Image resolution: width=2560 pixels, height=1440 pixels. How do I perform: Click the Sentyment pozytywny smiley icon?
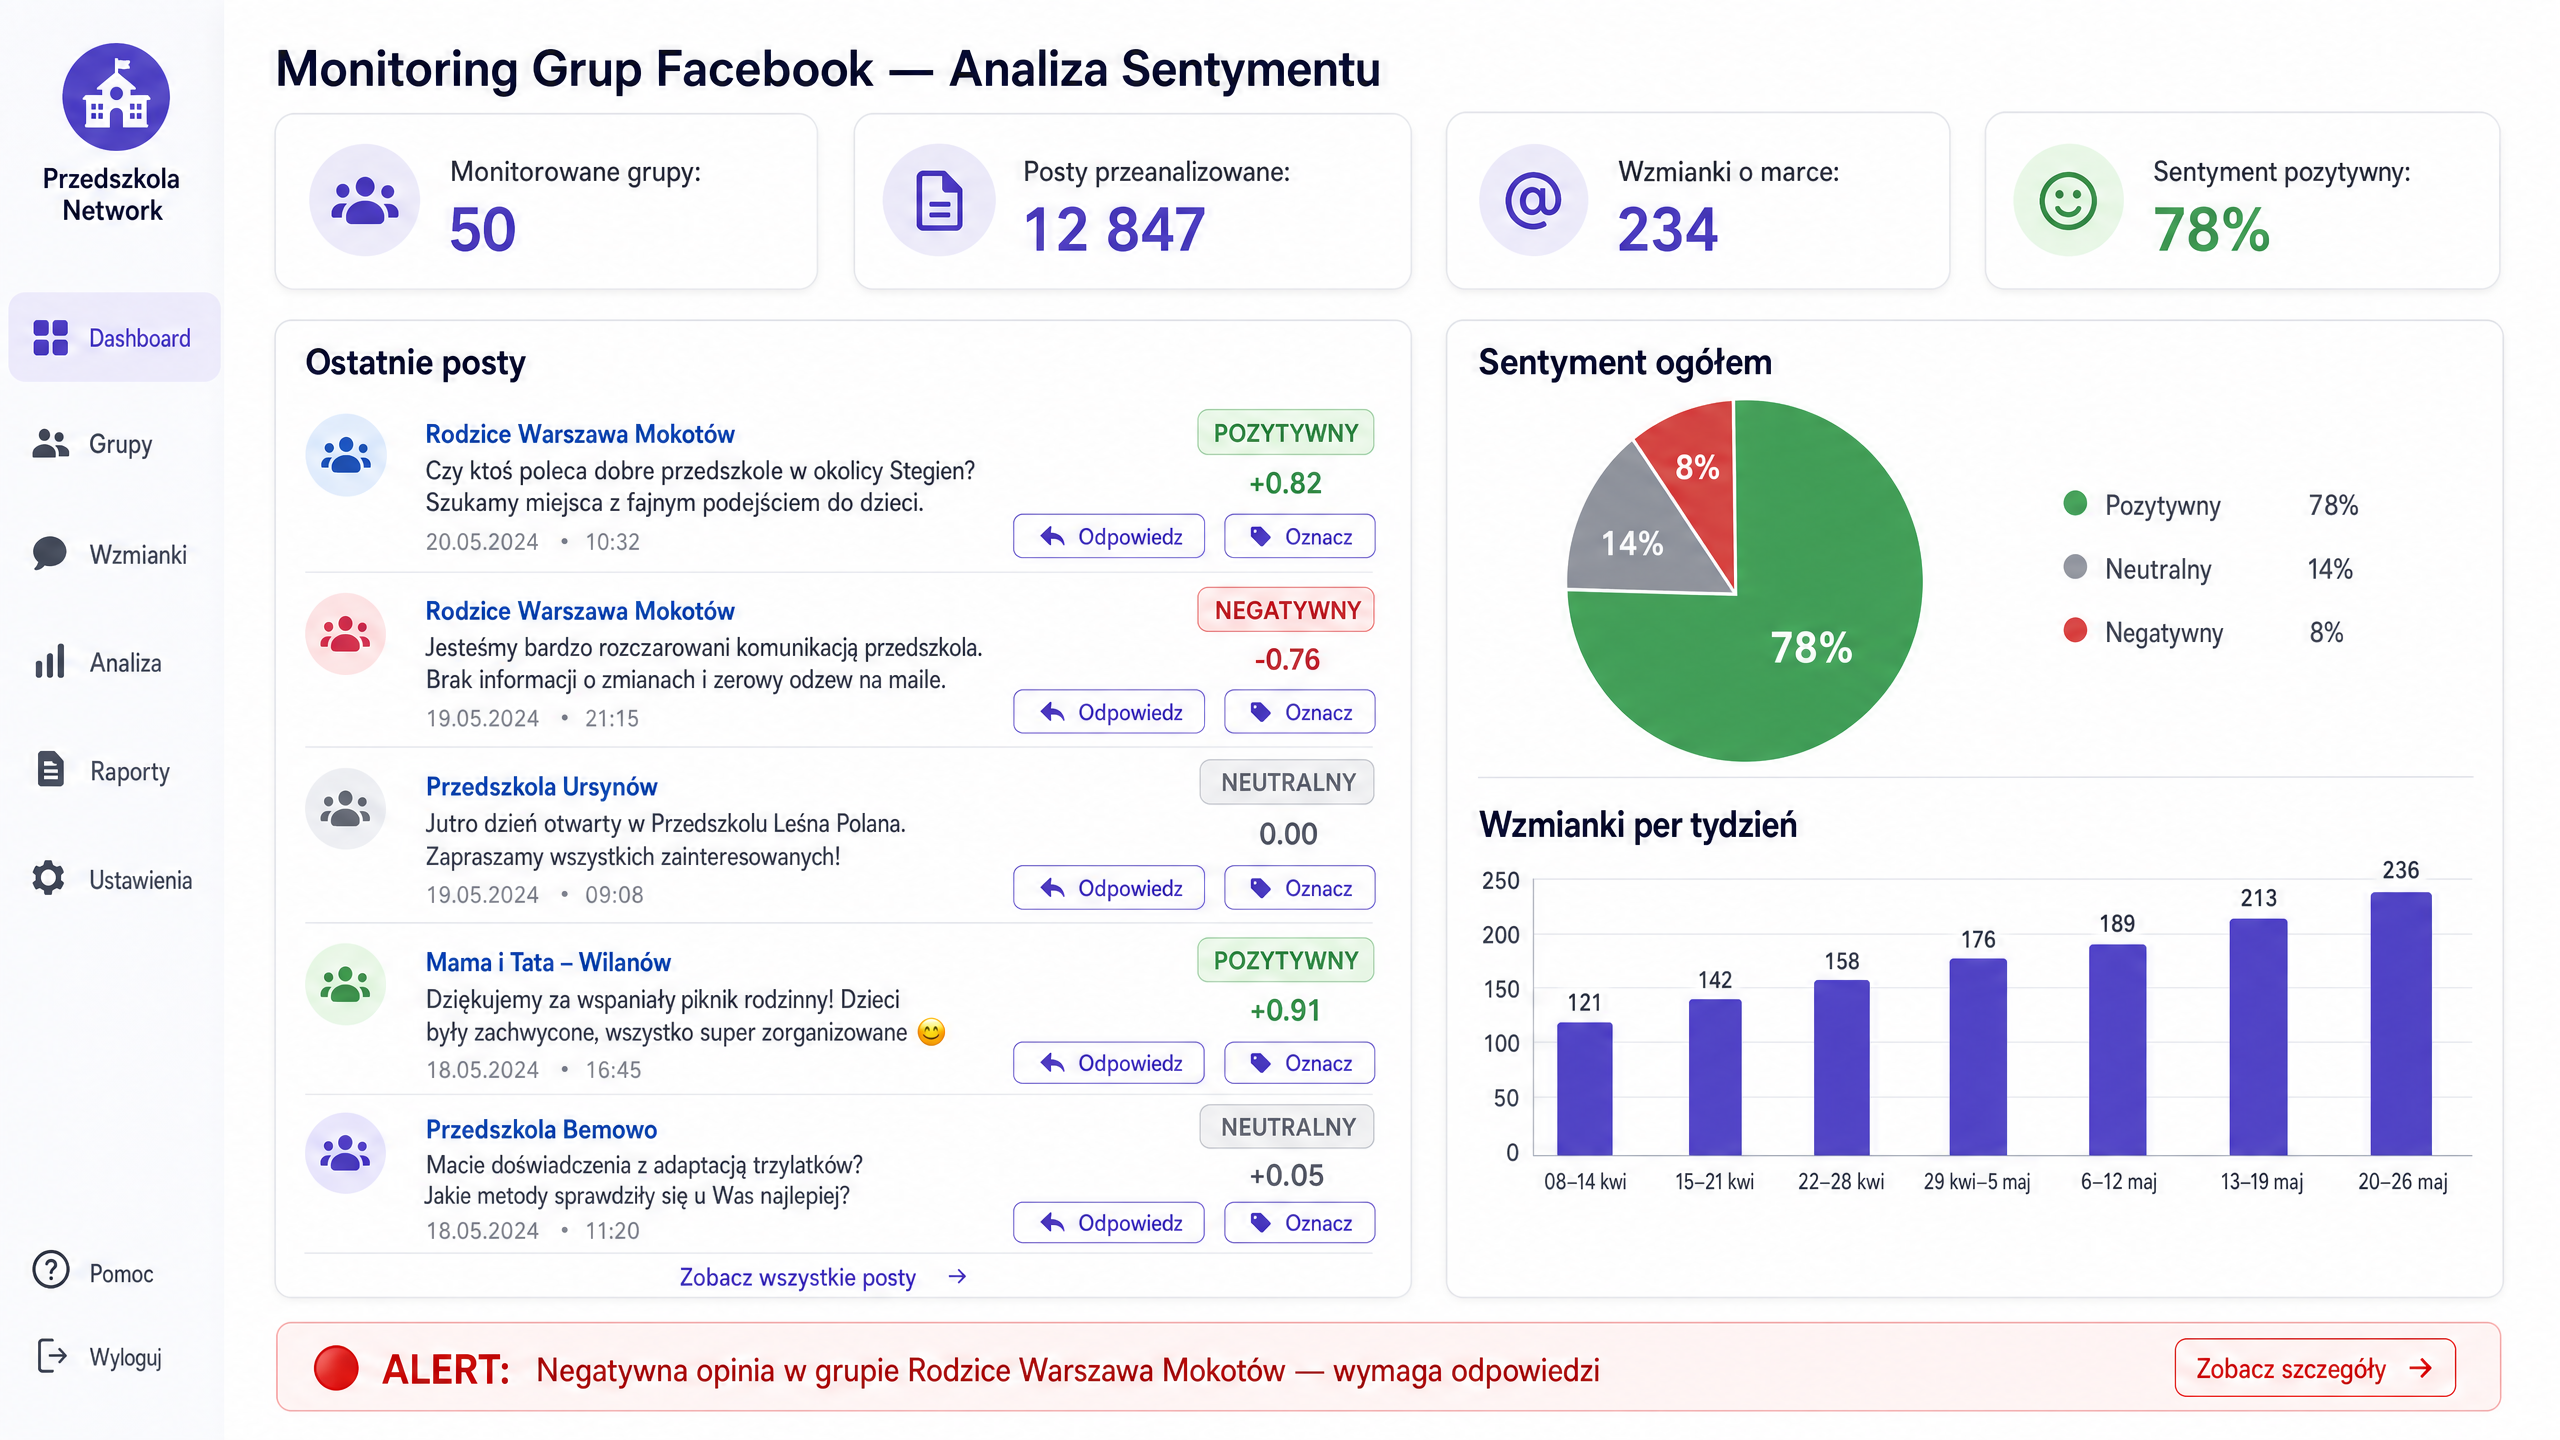(2068, 200)
